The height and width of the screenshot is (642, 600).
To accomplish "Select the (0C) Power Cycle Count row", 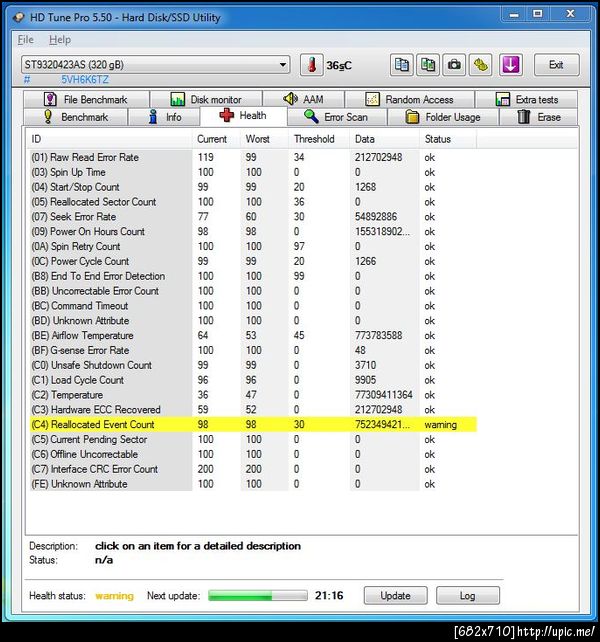I will click(253, 261).
